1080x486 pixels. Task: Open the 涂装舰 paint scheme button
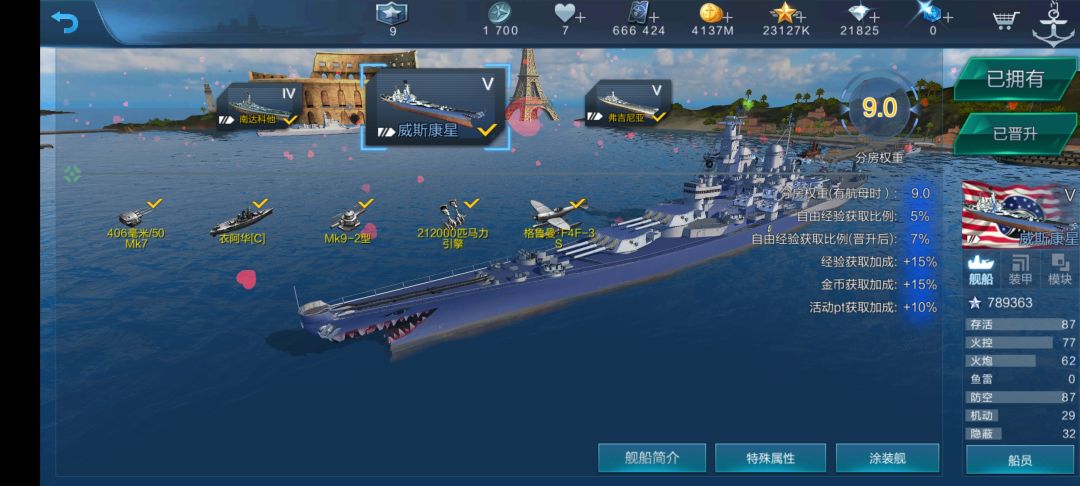click(x=887, y=458)
